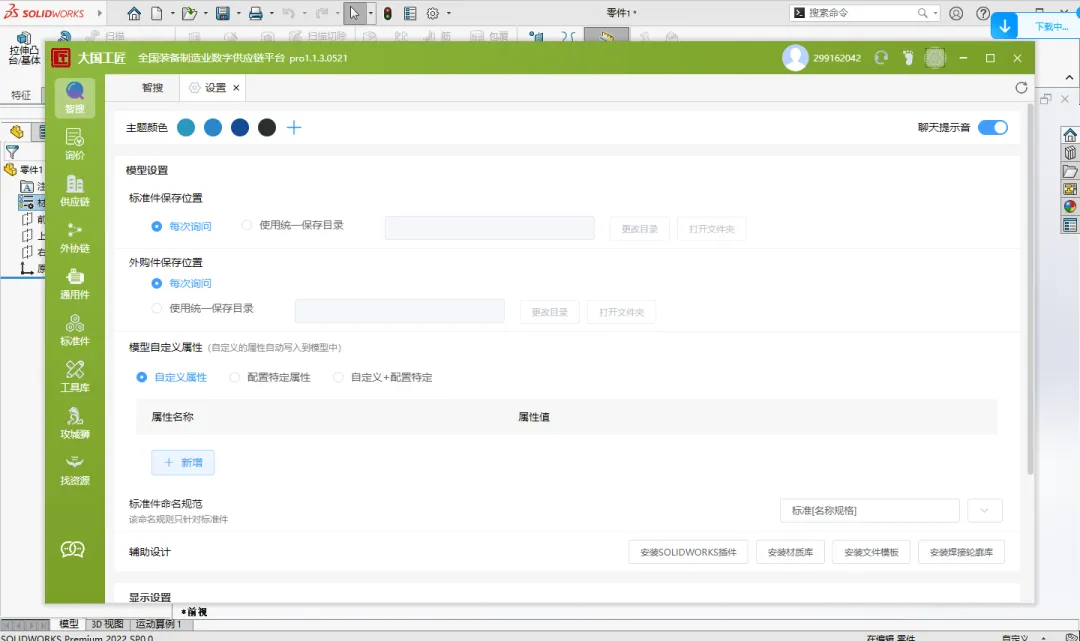The image size is (1080, 641).
Task: Open SolidWorks help question mark icon
Action: (x=983, y=13)
